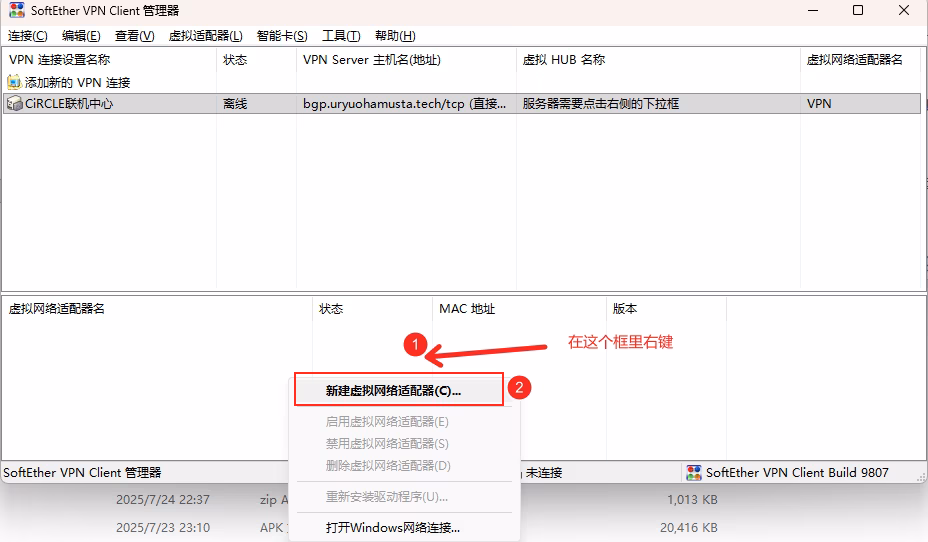Screen dimensions: 928x542
Task: Click the CiRCLE联机中心 connection icon
Action: tap(14, 103)
